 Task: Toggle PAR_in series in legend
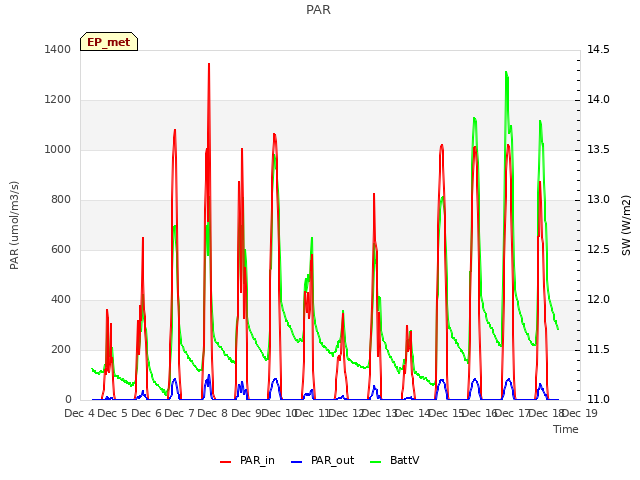tap(257, 460)
